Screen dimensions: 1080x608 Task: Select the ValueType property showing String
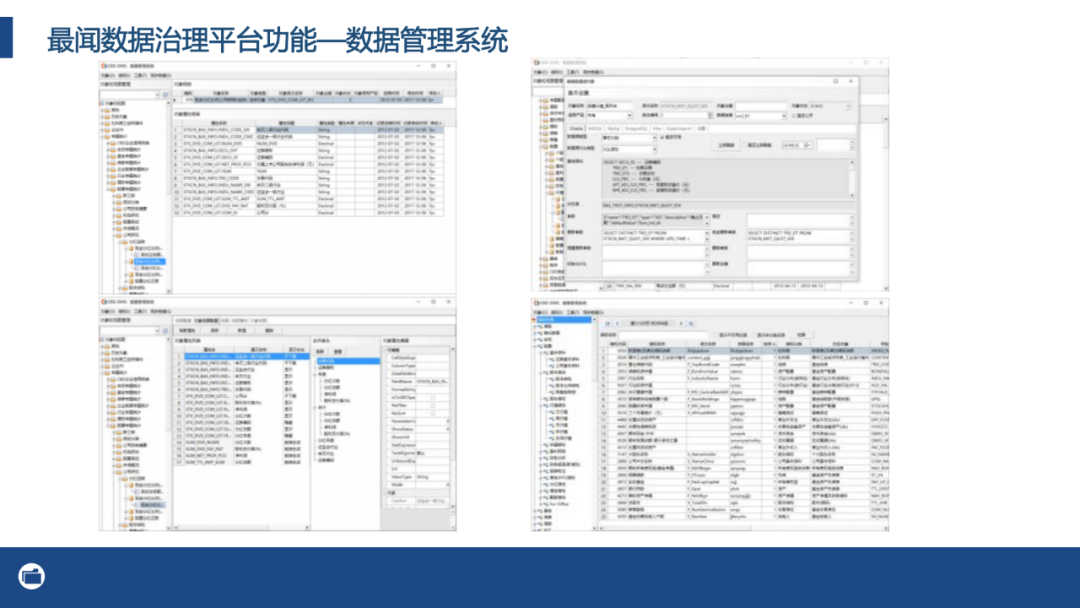point(418,476)
